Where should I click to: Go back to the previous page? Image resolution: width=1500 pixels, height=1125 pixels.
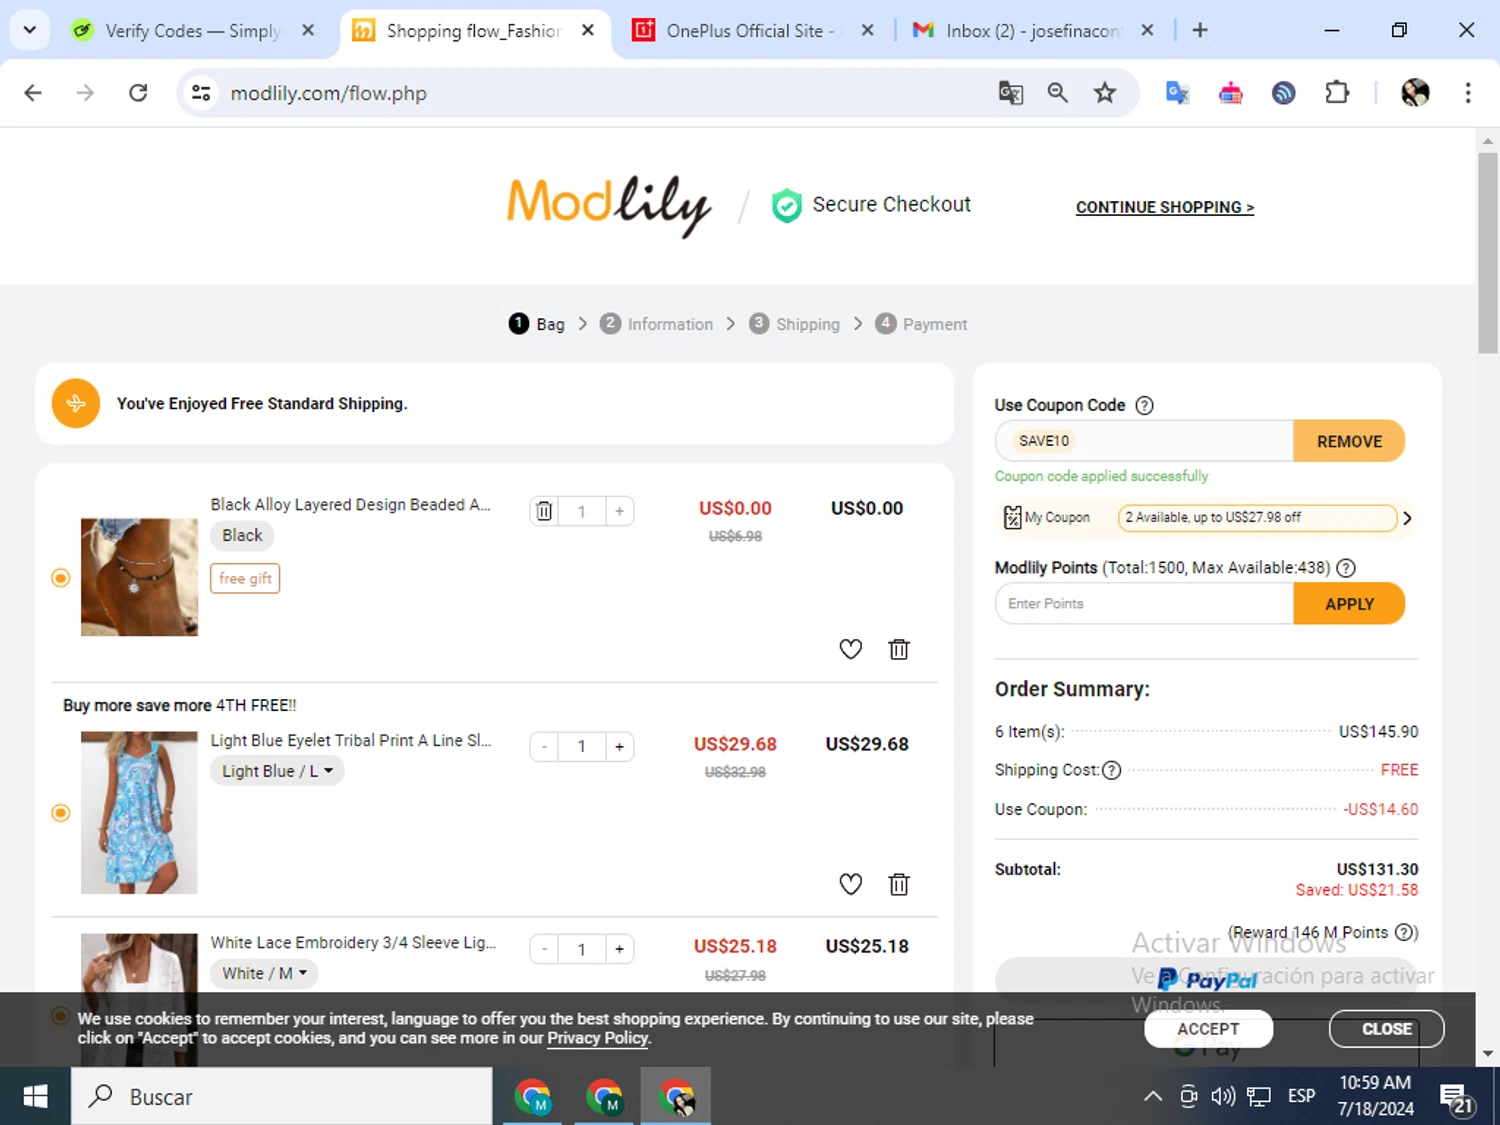pyautogui.click(x=33, y=93)
